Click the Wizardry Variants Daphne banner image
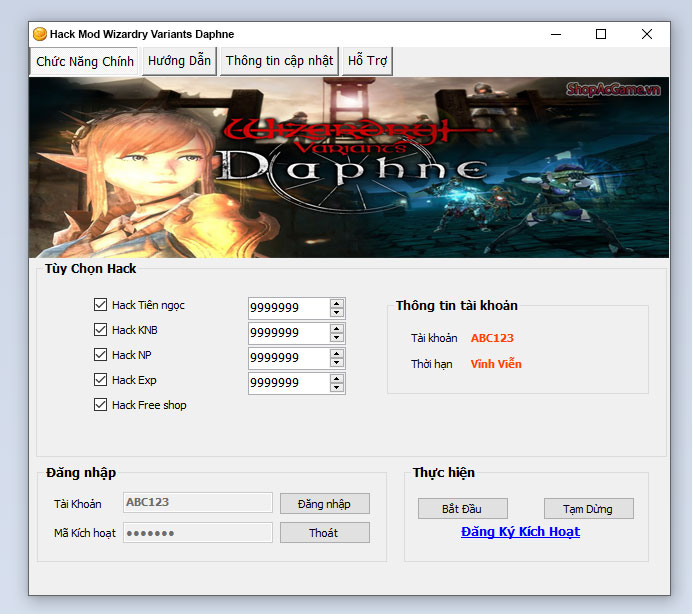 point(349,167)
